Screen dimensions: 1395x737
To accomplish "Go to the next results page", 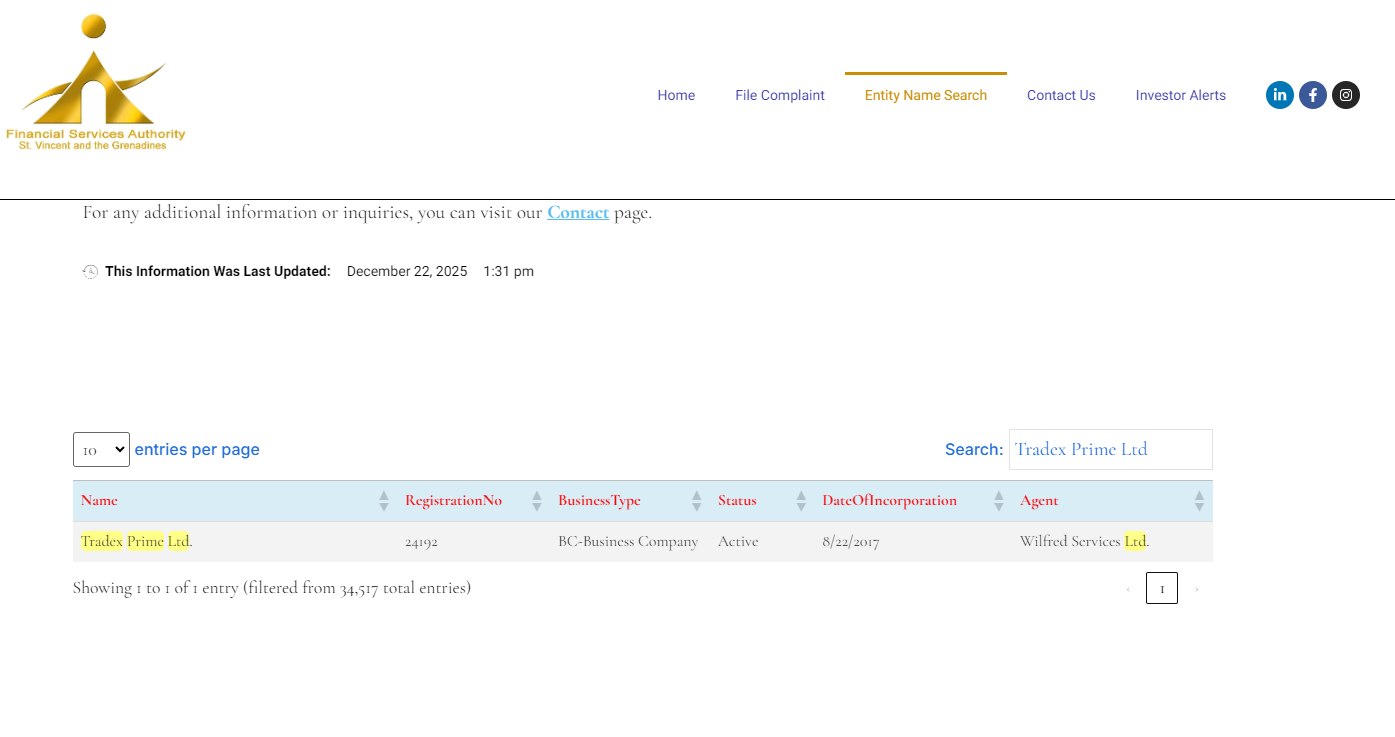I will click(x=1196, y=589).
